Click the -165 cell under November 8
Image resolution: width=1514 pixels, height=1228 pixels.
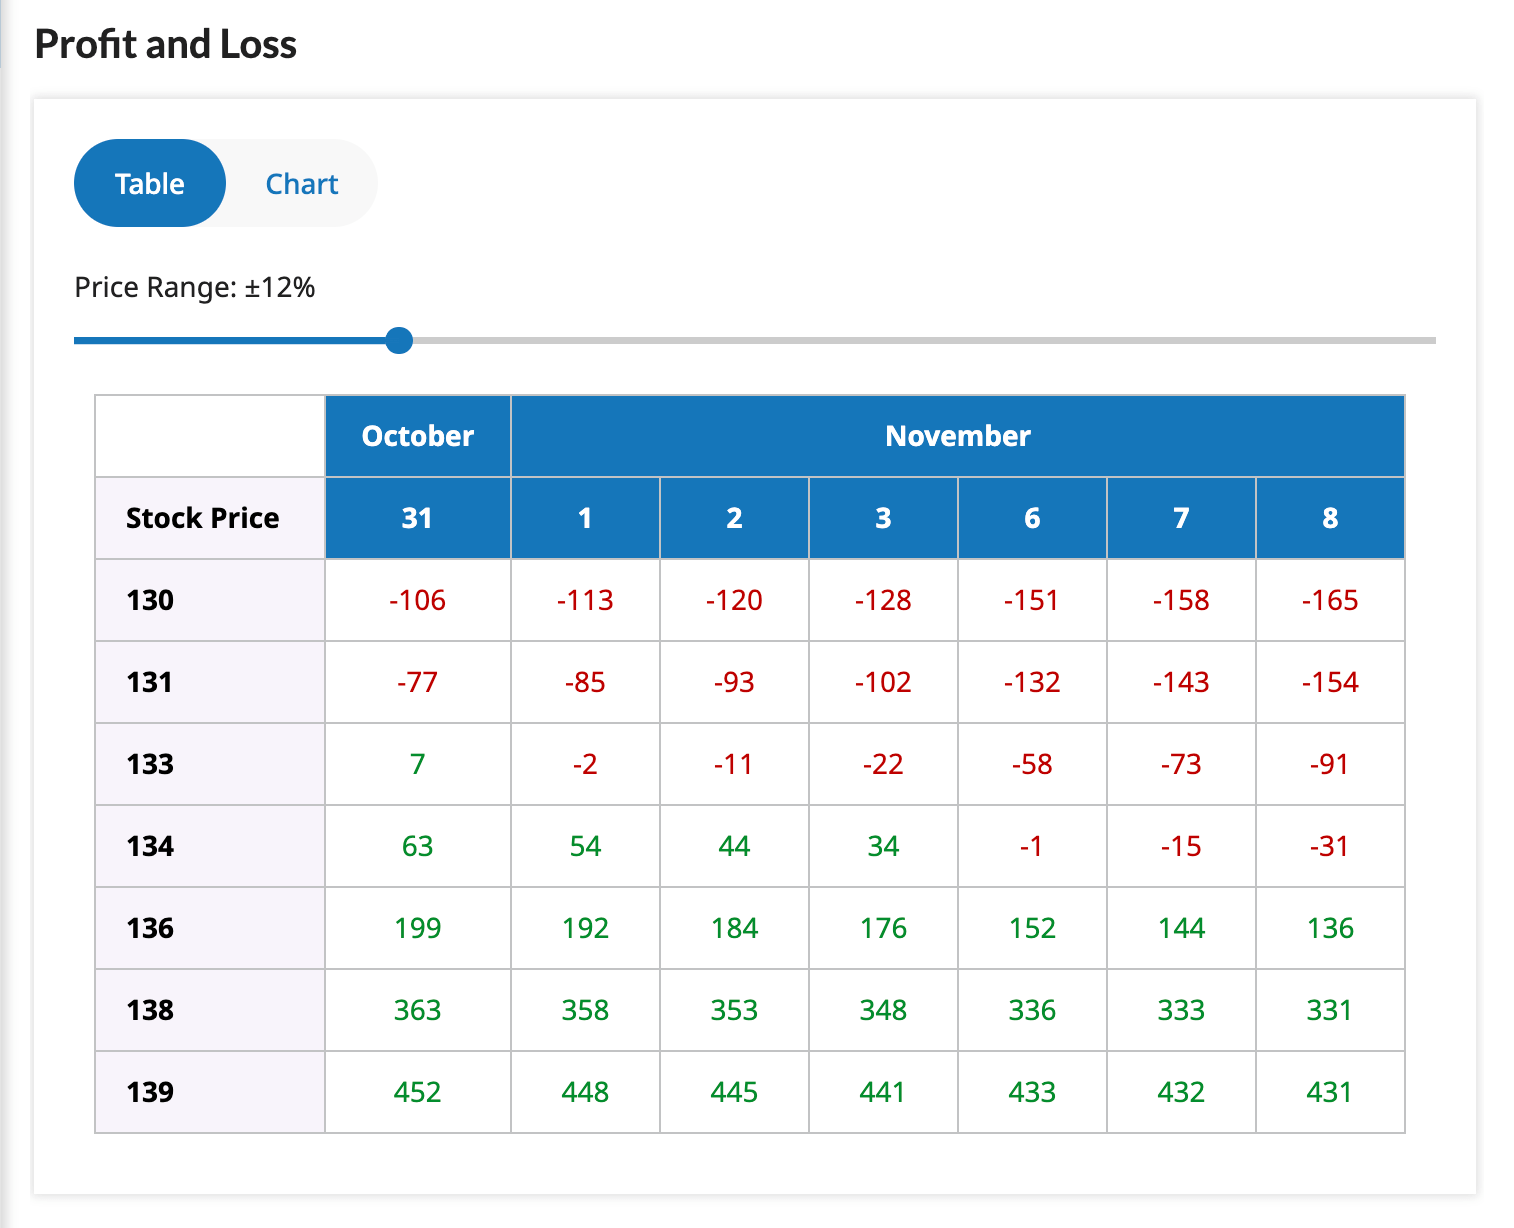(1330, 599)
